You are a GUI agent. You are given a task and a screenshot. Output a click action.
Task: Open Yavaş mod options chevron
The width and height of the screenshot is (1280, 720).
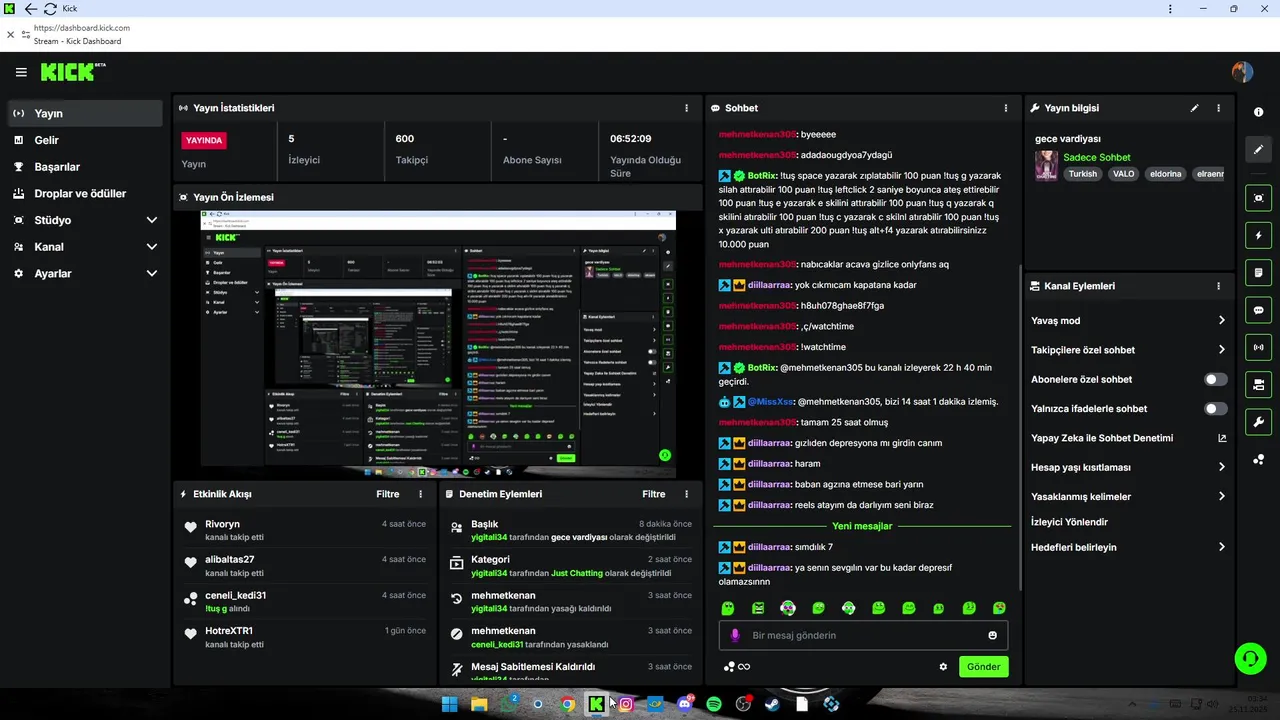point(1222,321)
